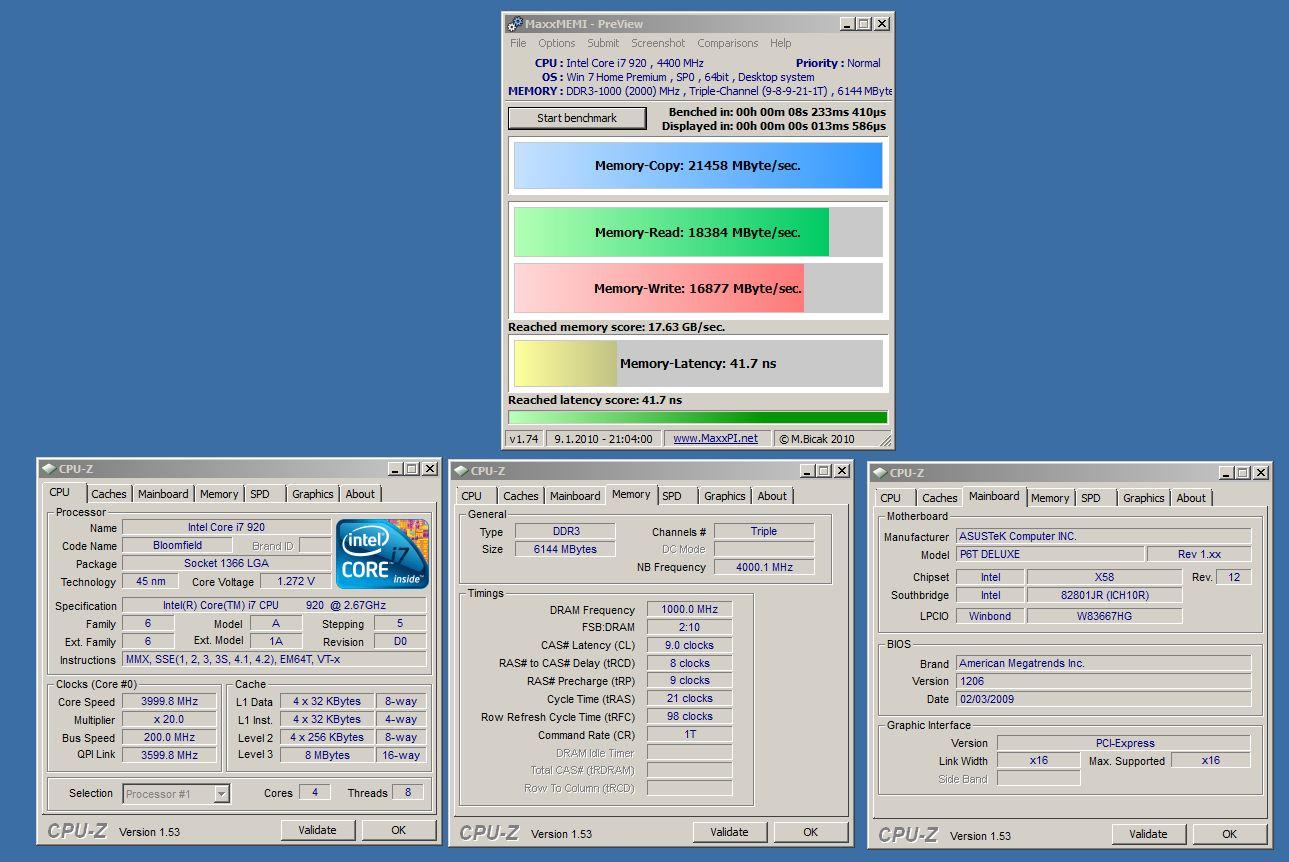
Task: Click the Start benchmark button
Action: 577,118
